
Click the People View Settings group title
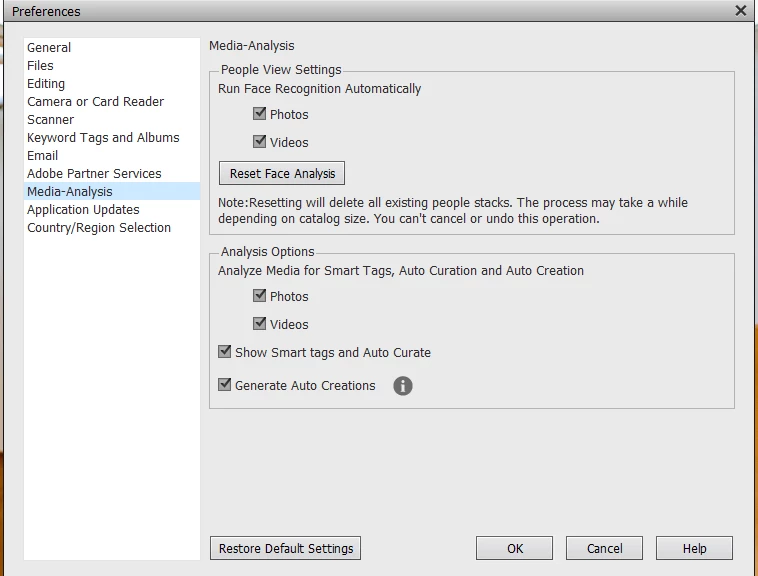point(281,70)
